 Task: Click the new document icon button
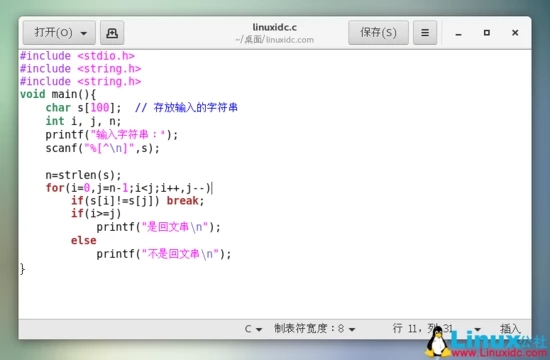pyautogui.click(x=112, y=33)
